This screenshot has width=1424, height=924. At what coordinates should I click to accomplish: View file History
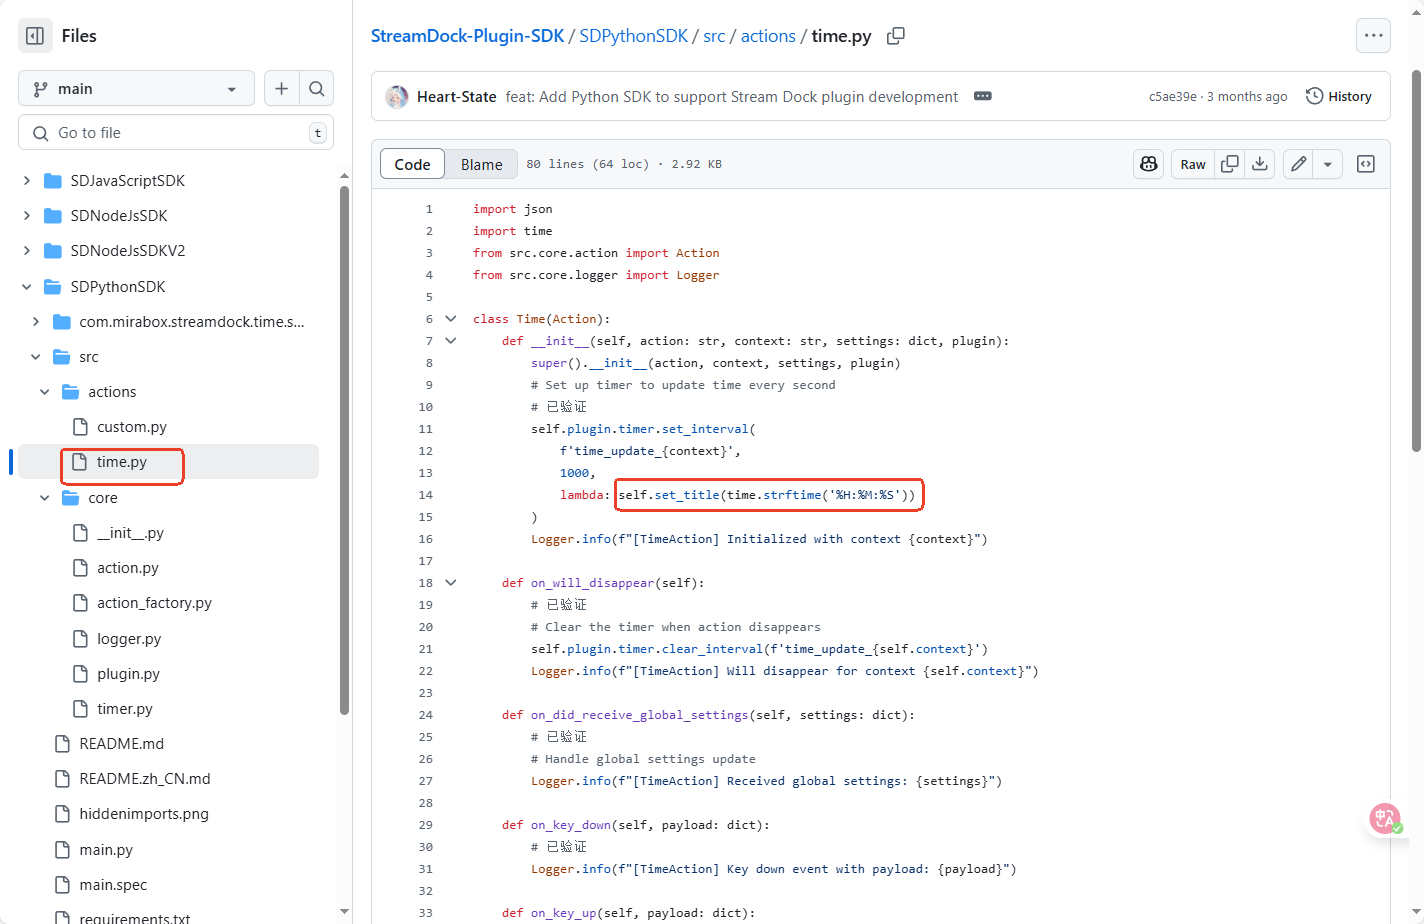pos(1339,97)
